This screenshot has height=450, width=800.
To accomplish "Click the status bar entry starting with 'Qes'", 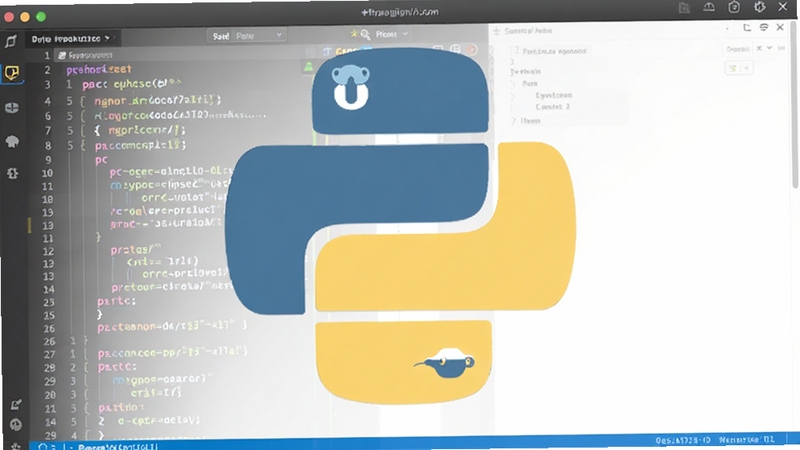I will [683, 440].
